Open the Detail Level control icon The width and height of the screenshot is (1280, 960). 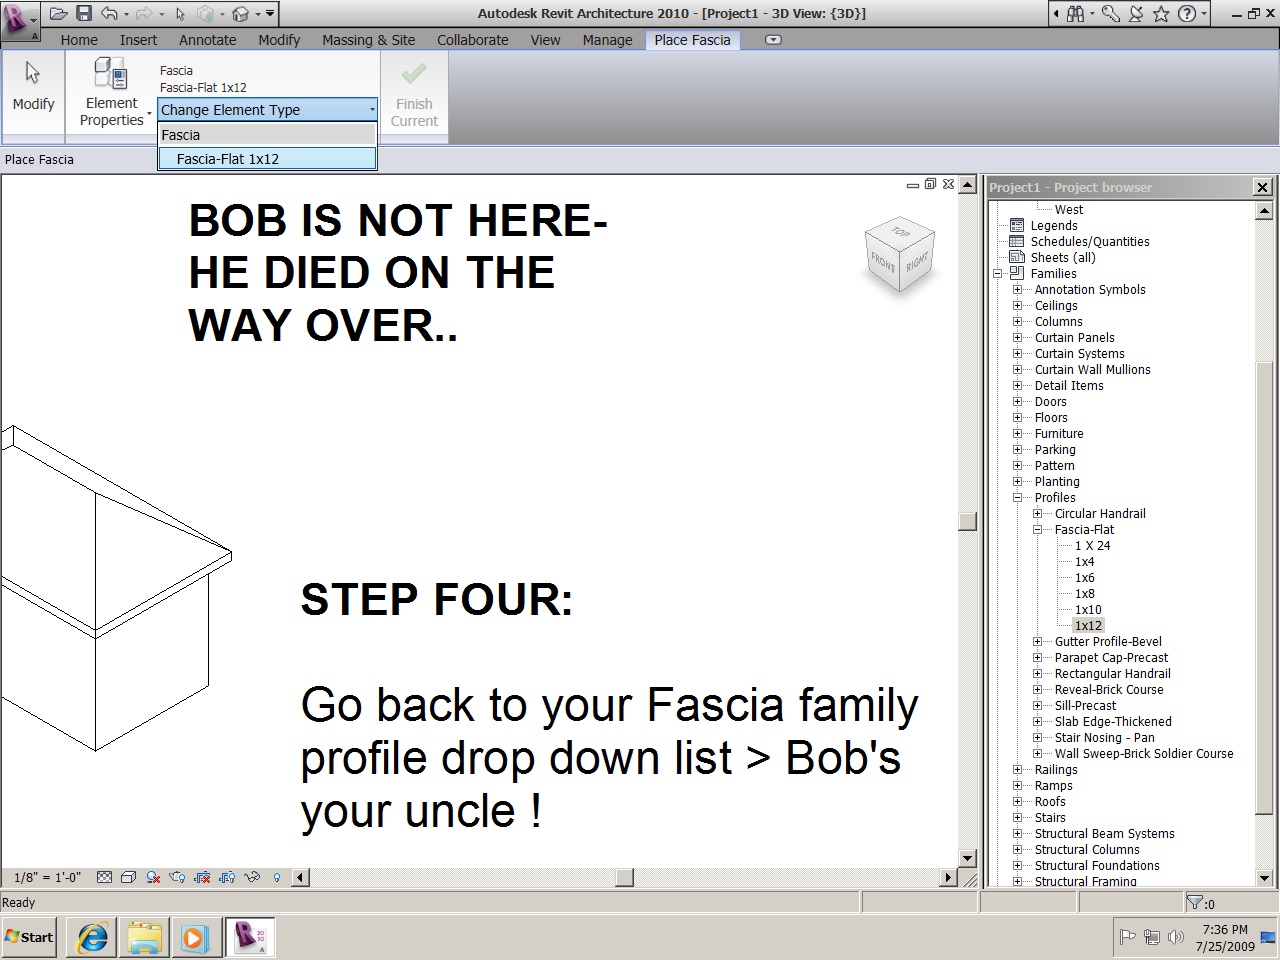(x=104, y=878)
